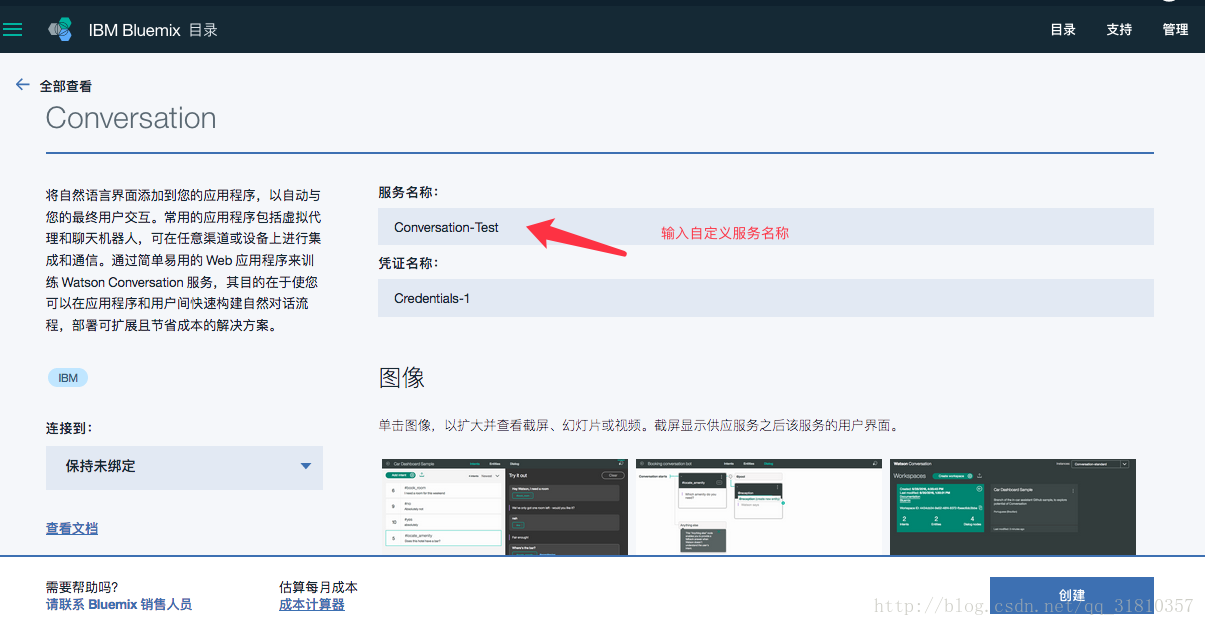Screen dimensions: 1205x626
Task: Open the hamburger navigation menu
Action: click(x=13, y=29)
